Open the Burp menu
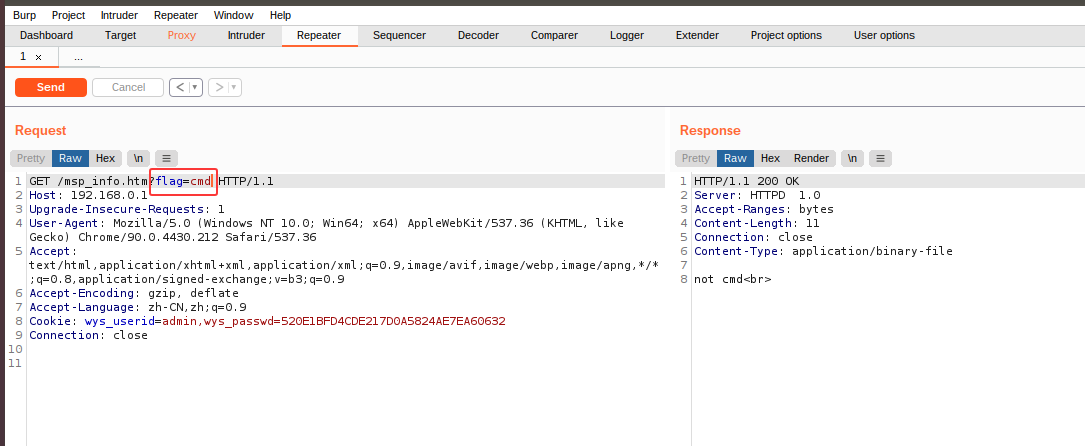 point(24,15)
